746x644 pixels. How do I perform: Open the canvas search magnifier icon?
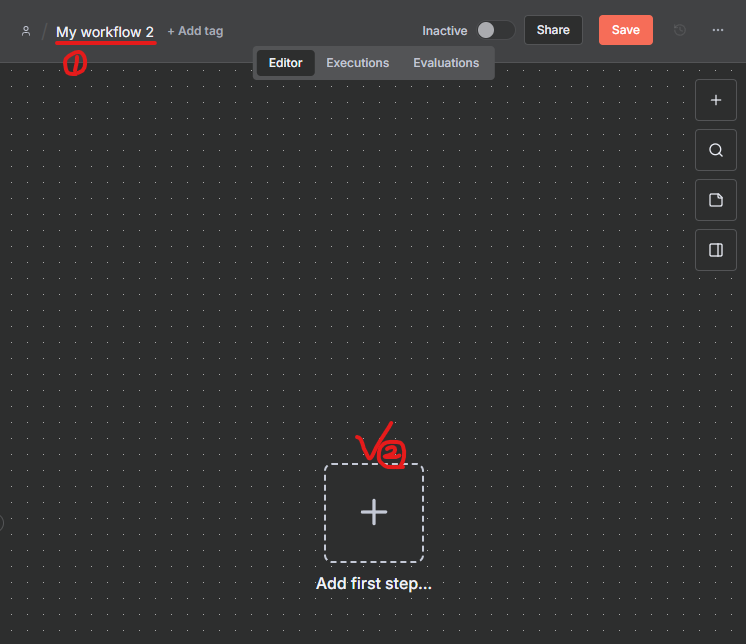pyautogui.click(x=716, y=150)
